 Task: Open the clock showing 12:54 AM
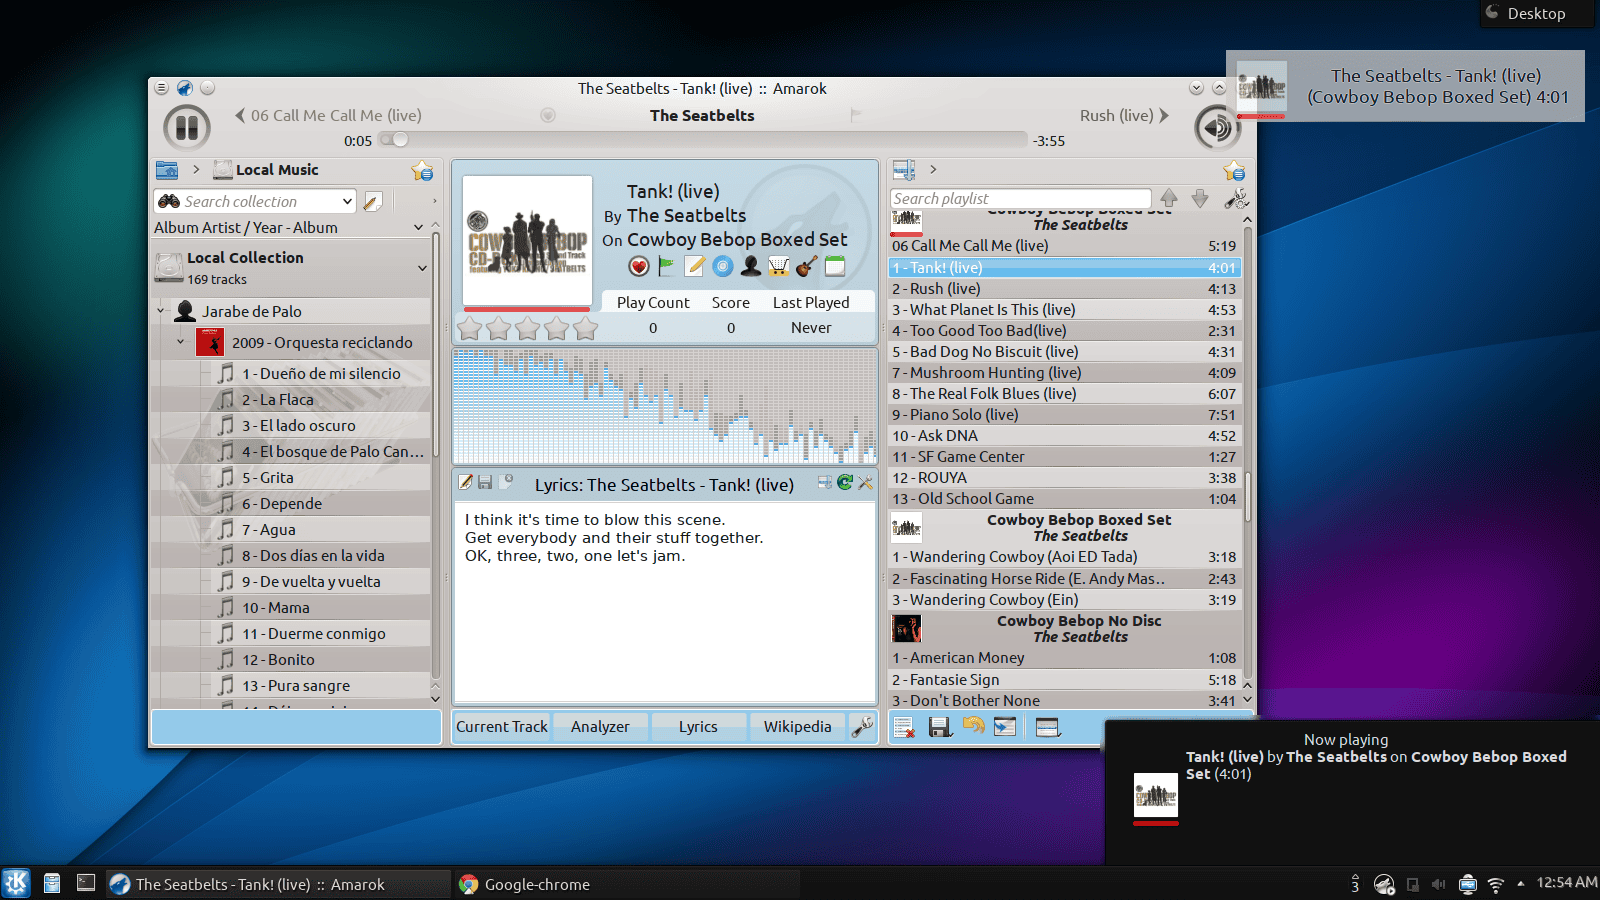tap(1566, 882)
